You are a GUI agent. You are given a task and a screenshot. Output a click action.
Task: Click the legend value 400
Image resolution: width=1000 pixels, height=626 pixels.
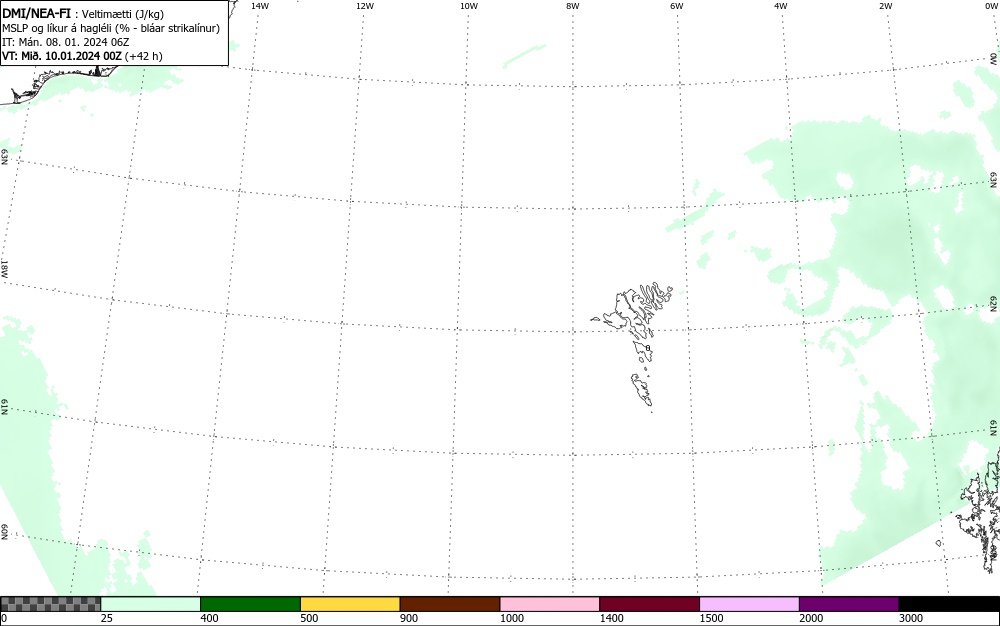point(209,618)
